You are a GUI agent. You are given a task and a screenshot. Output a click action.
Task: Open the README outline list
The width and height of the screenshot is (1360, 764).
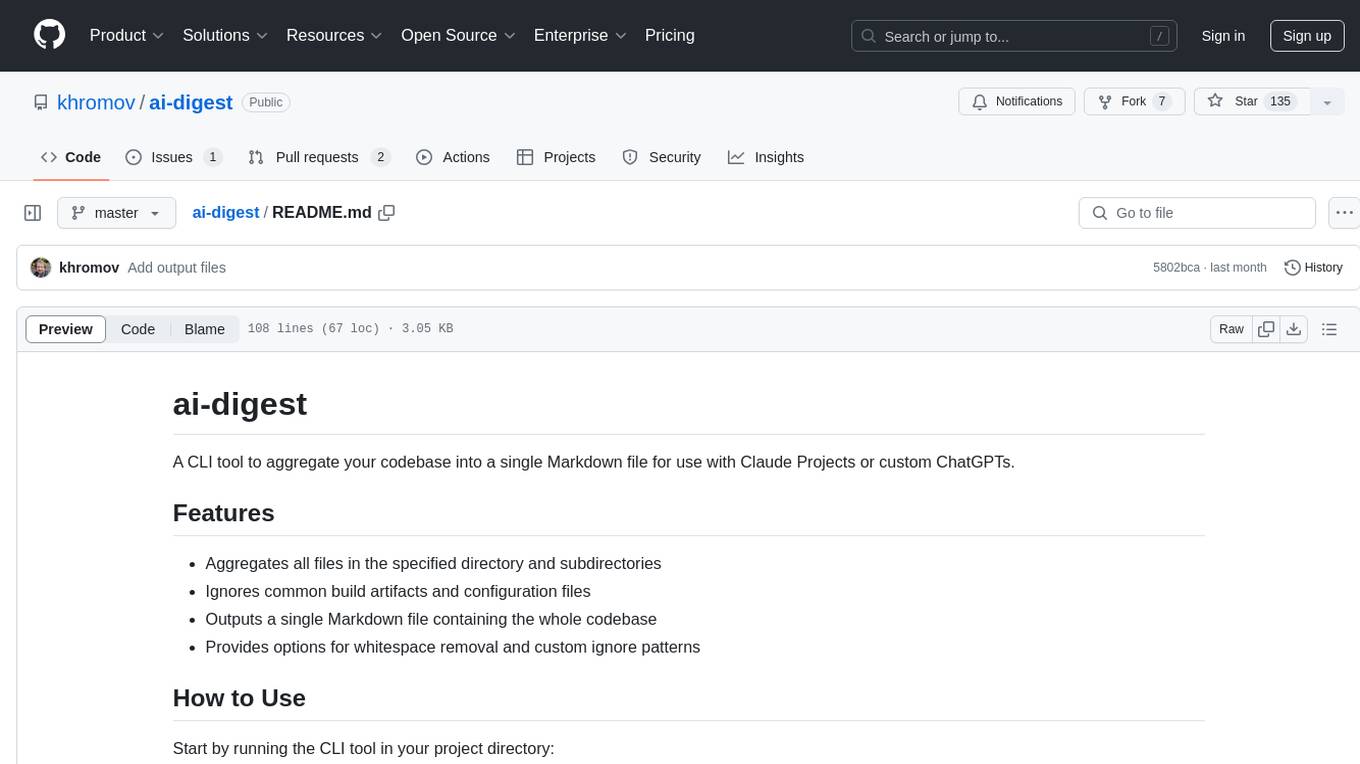coord(1329,329)
